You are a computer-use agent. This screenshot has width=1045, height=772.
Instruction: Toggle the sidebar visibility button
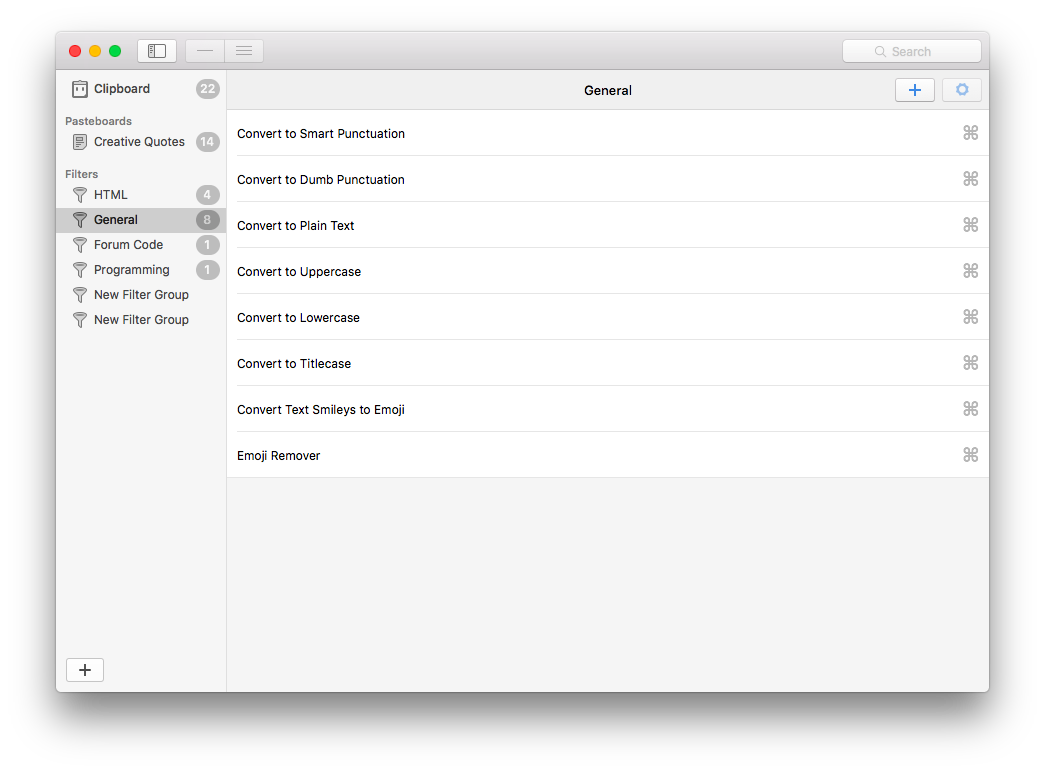pyautogui.click(x=157, y=51)
